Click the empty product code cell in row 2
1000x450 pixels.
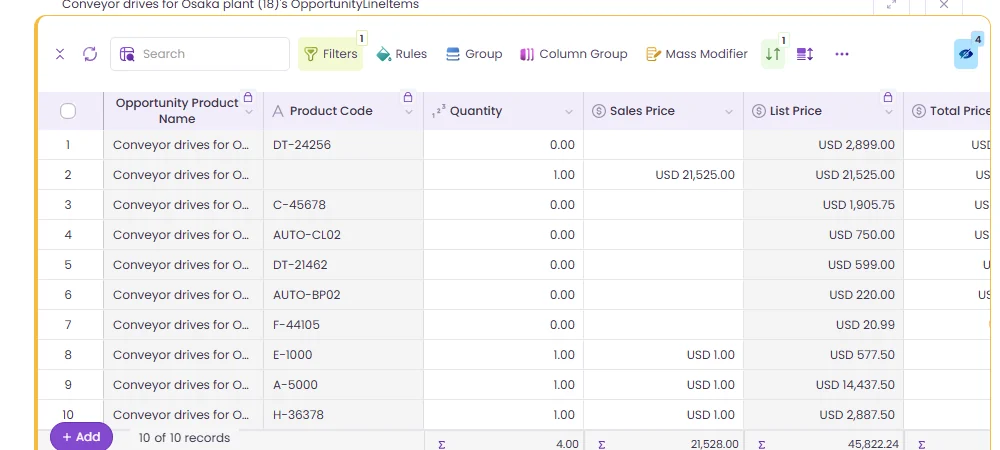coord(343,175)
